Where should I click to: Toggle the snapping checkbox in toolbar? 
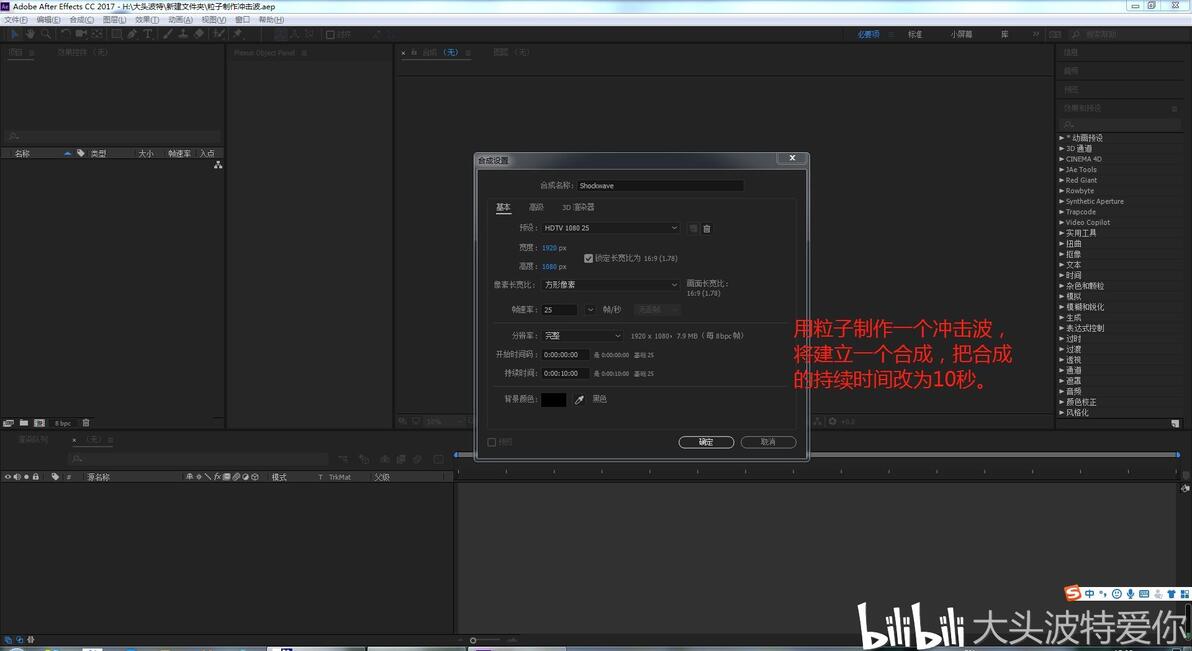(x=330, y=34)
